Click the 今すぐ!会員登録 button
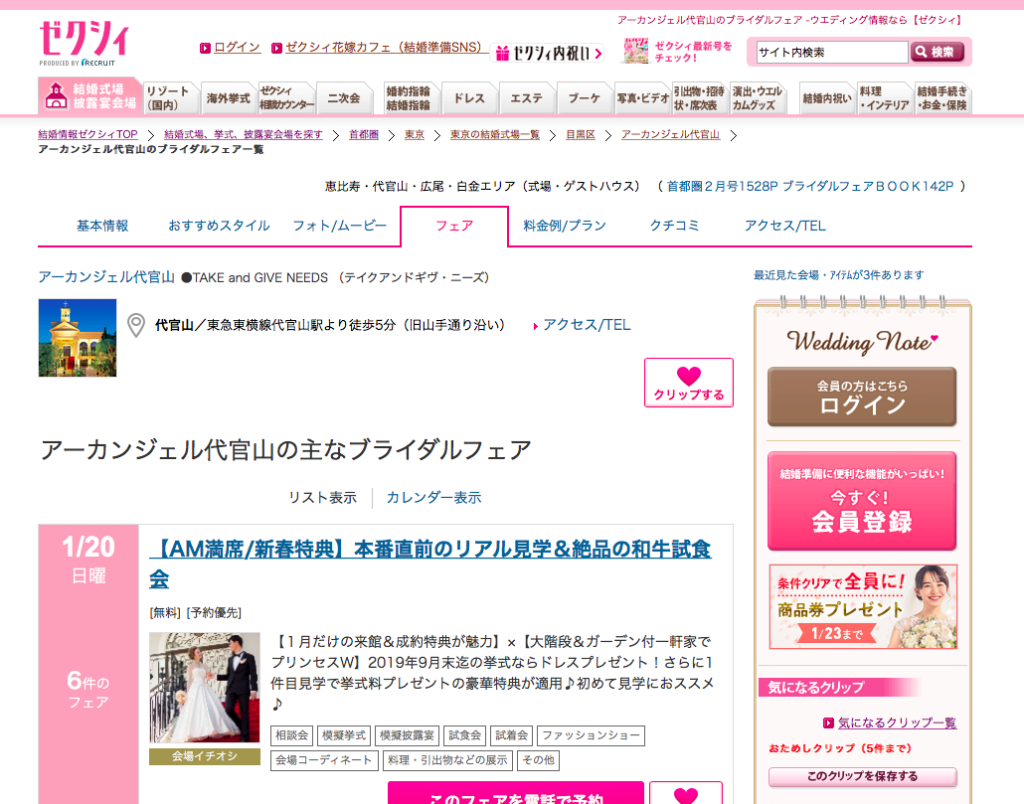This screenshot has width=1024, height=804. pos(862,501)
